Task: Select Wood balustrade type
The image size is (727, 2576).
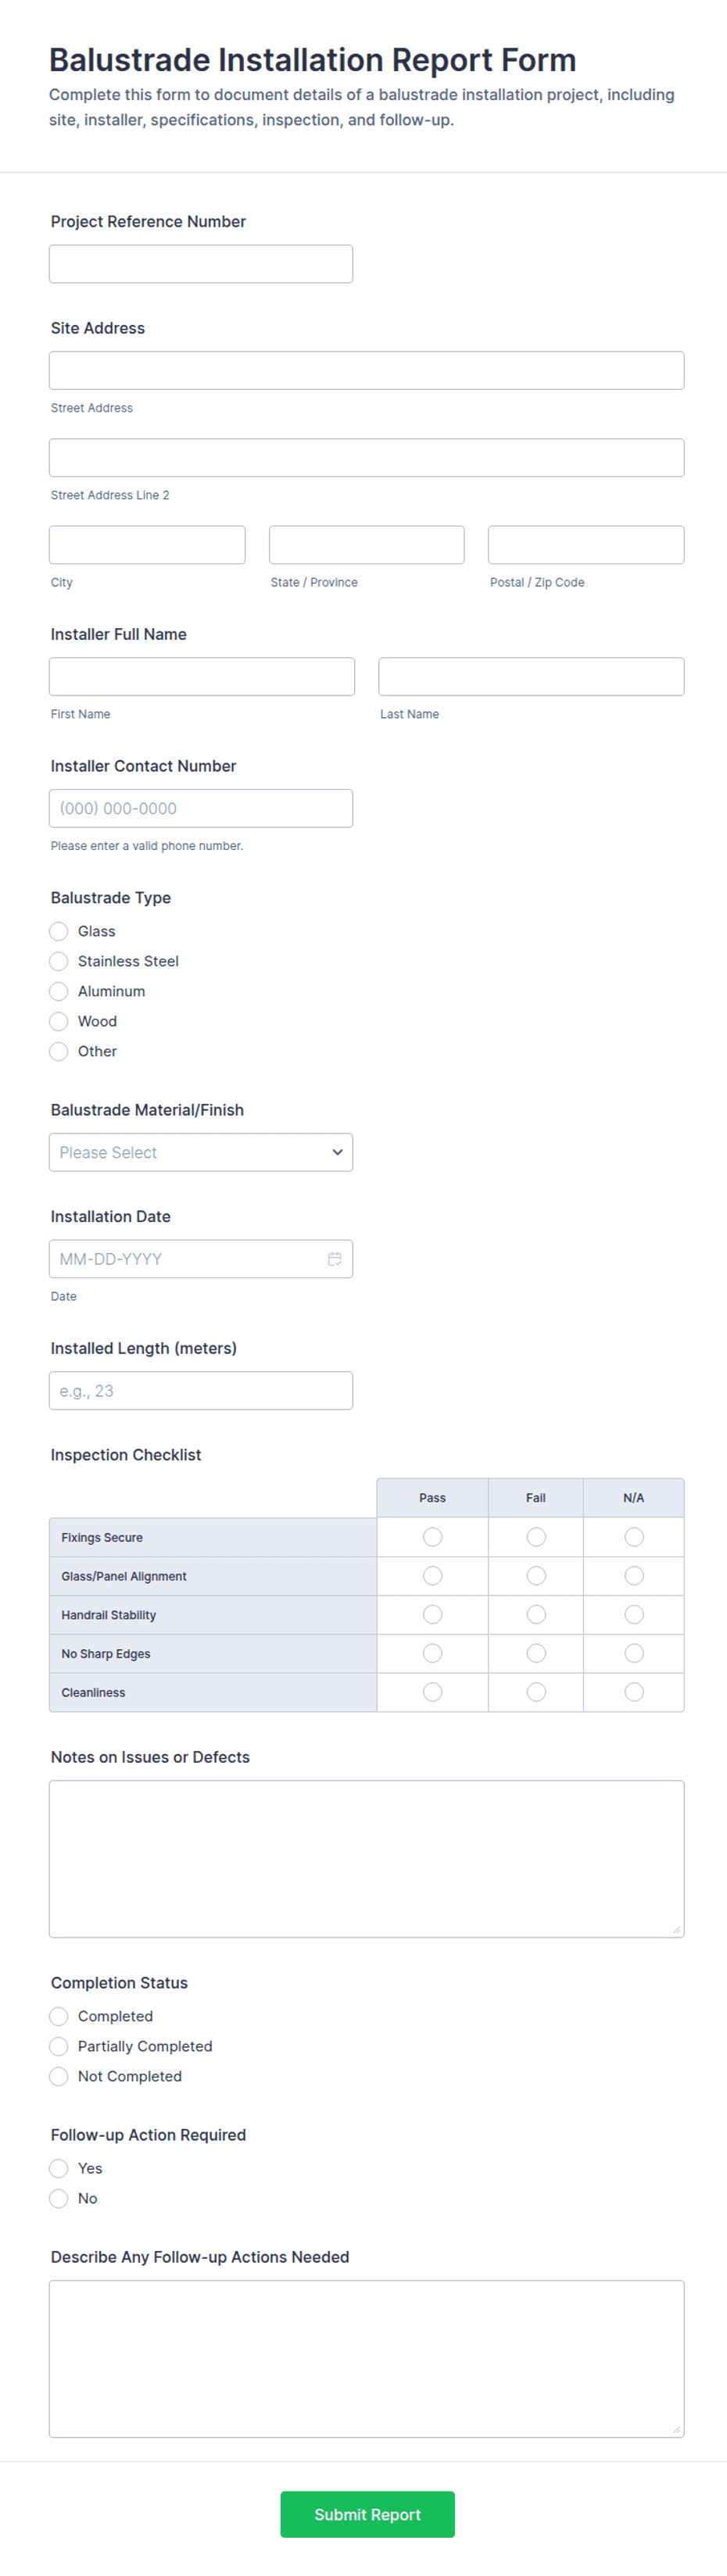Action: (59, 1021)
